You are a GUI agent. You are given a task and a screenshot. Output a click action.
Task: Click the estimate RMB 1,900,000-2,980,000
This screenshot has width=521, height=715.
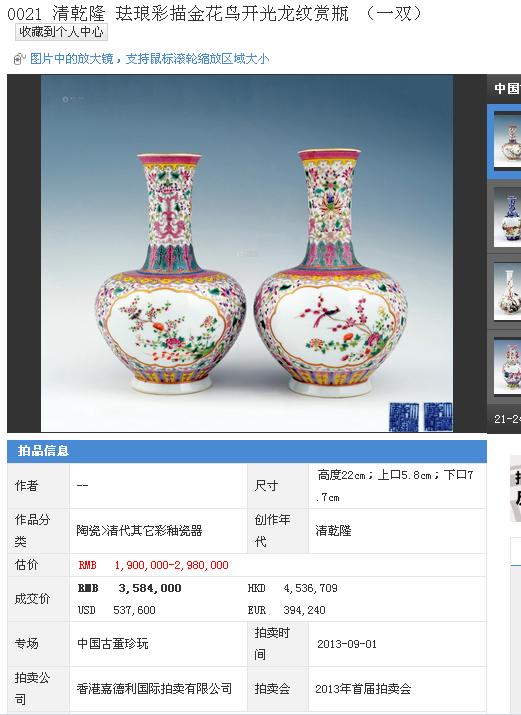click(153, 565)
